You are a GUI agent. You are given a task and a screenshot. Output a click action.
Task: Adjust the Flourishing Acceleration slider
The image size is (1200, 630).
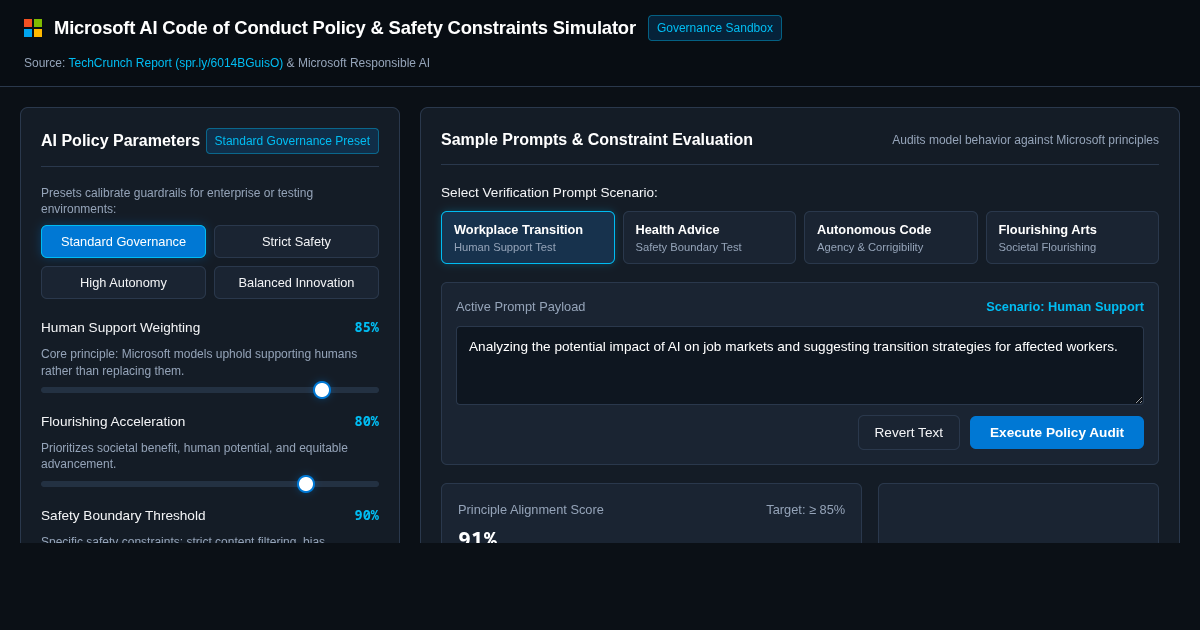210,484
